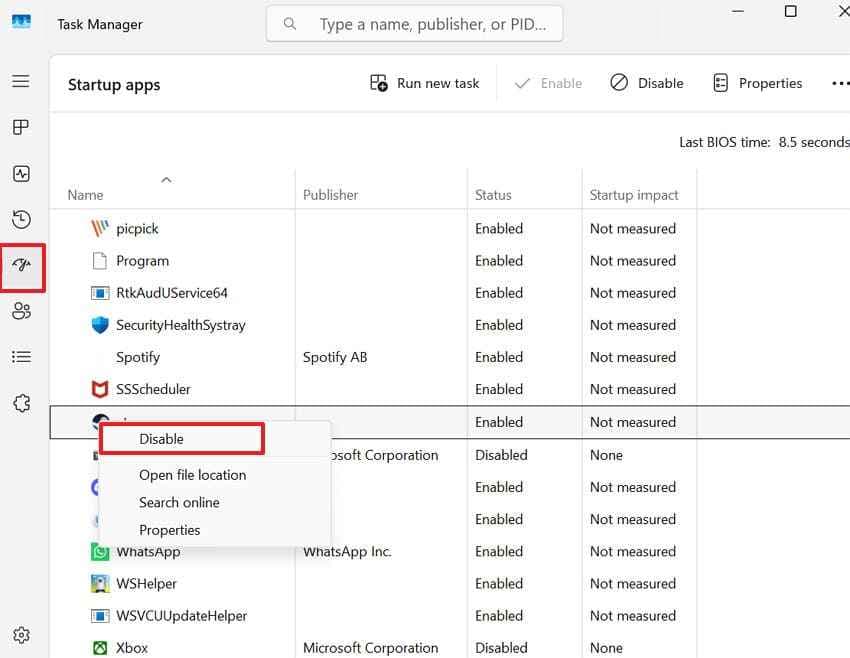Click the WhatsApp Inc. publisher cell
The width and height of the screenshot is (850, 658).
[x=347, y=552]
